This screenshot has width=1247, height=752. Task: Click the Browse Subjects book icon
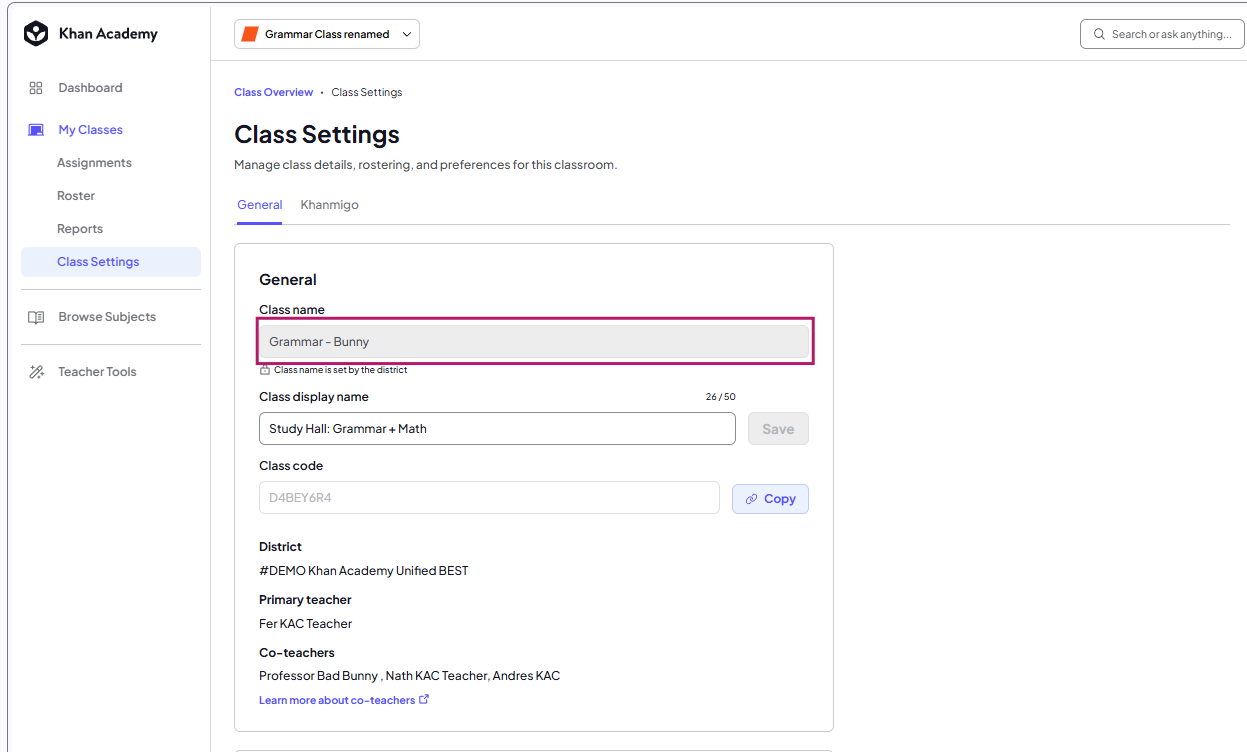click(x=36, y=317)
